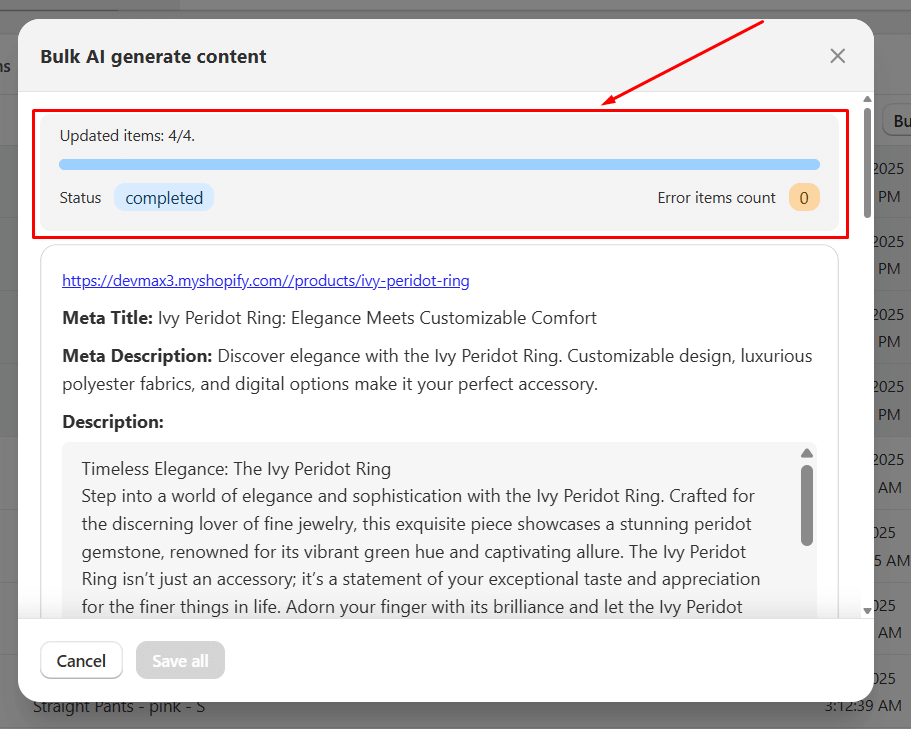
Task: Click the completed status badge
Action: click(164, 197)
